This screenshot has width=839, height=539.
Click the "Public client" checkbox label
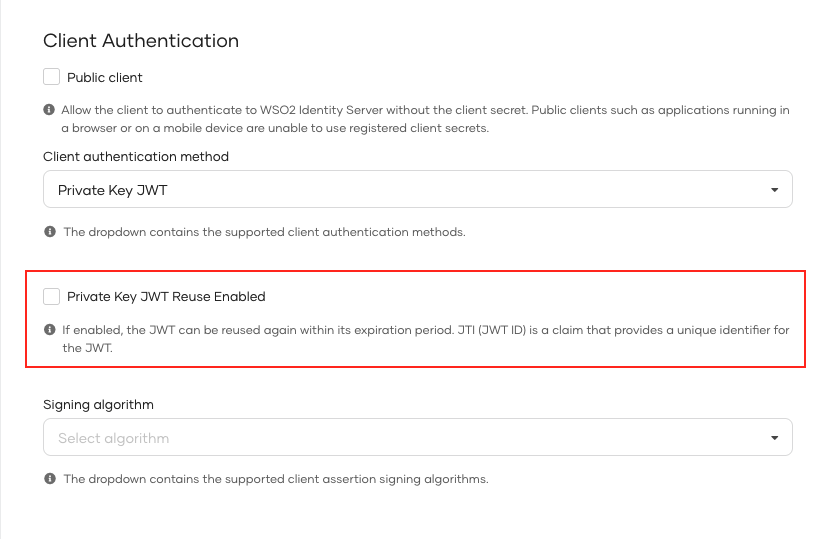pos(105,77)
